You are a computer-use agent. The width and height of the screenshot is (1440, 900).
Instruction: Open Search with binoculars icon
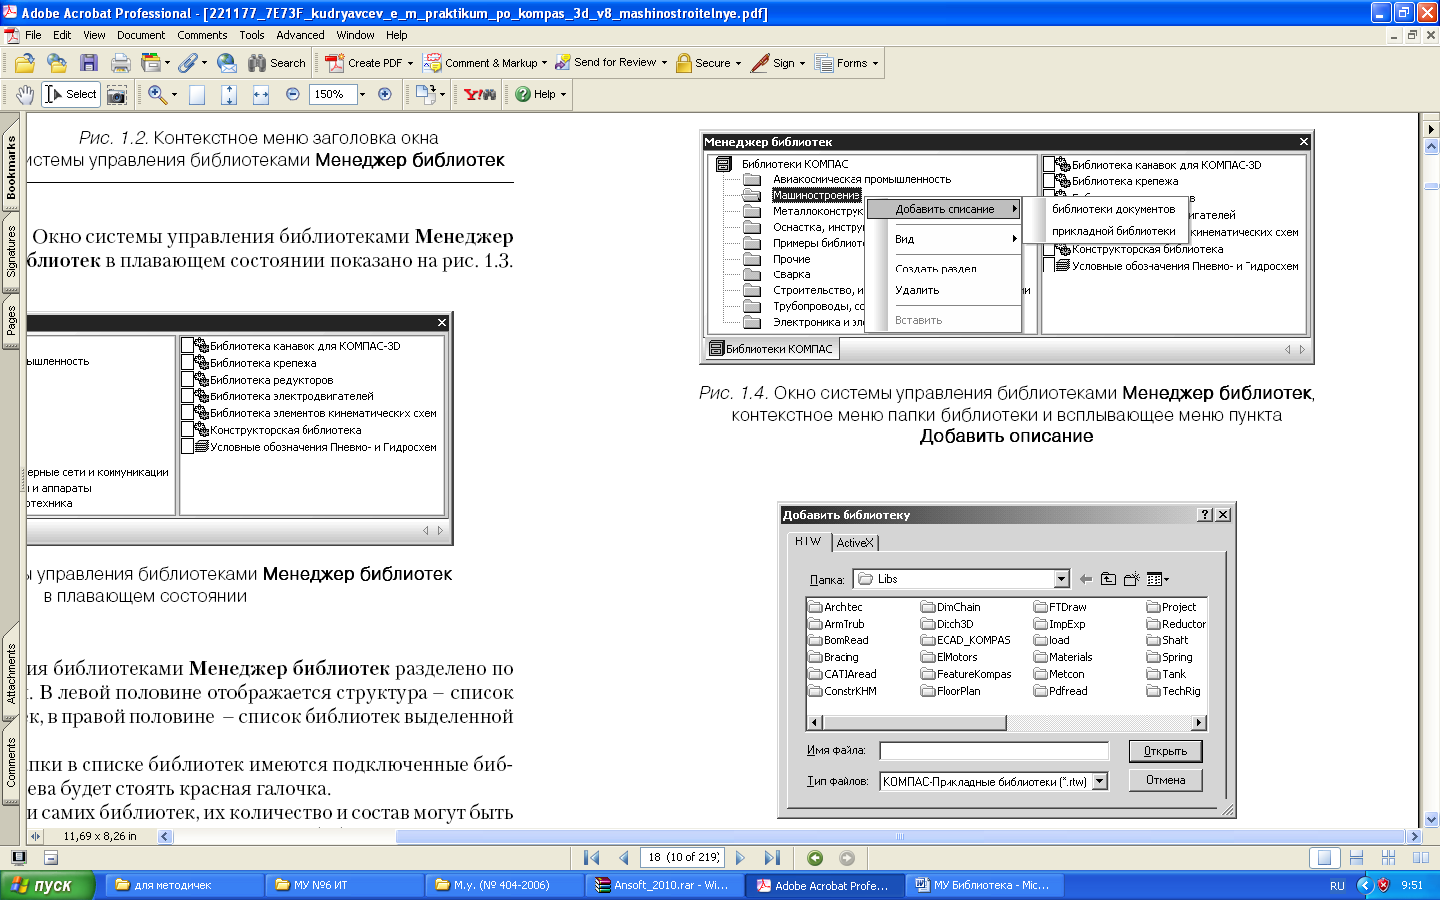pos(277,63)
